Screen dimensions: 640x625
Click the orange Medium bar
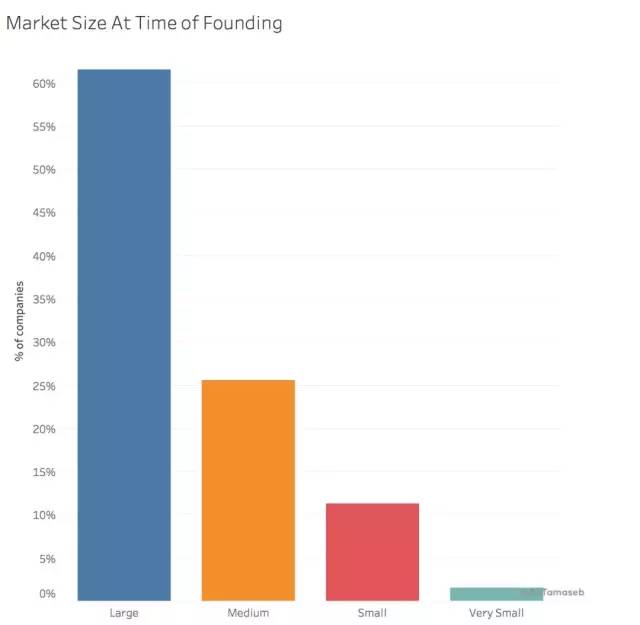(x=248, y=490)
